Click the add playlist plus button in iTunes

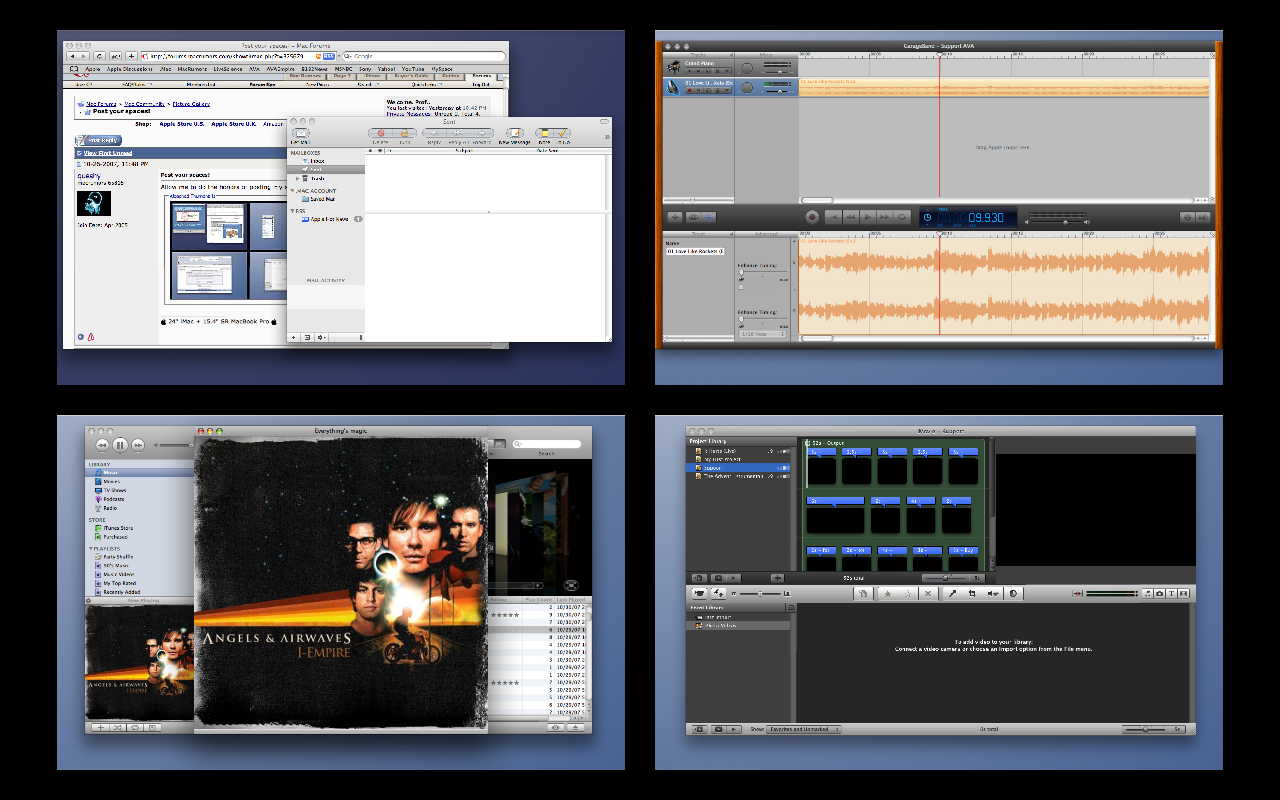click(100, 727)
